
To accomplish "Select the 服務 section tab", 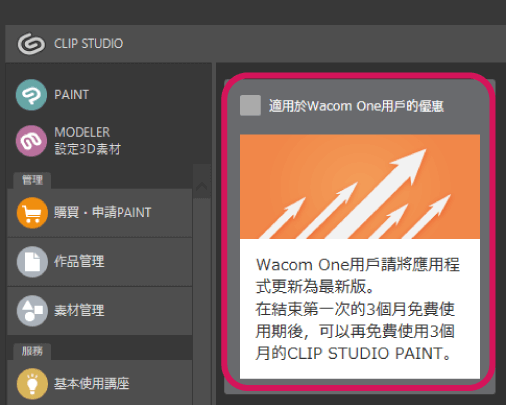I will (32, 351).
